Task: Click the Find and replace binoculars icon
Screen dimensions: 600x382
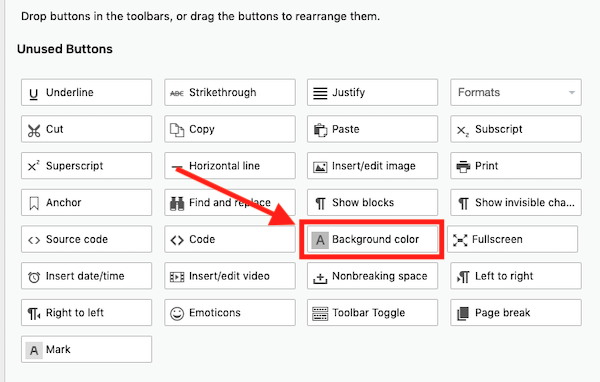Action: [177, 203]
